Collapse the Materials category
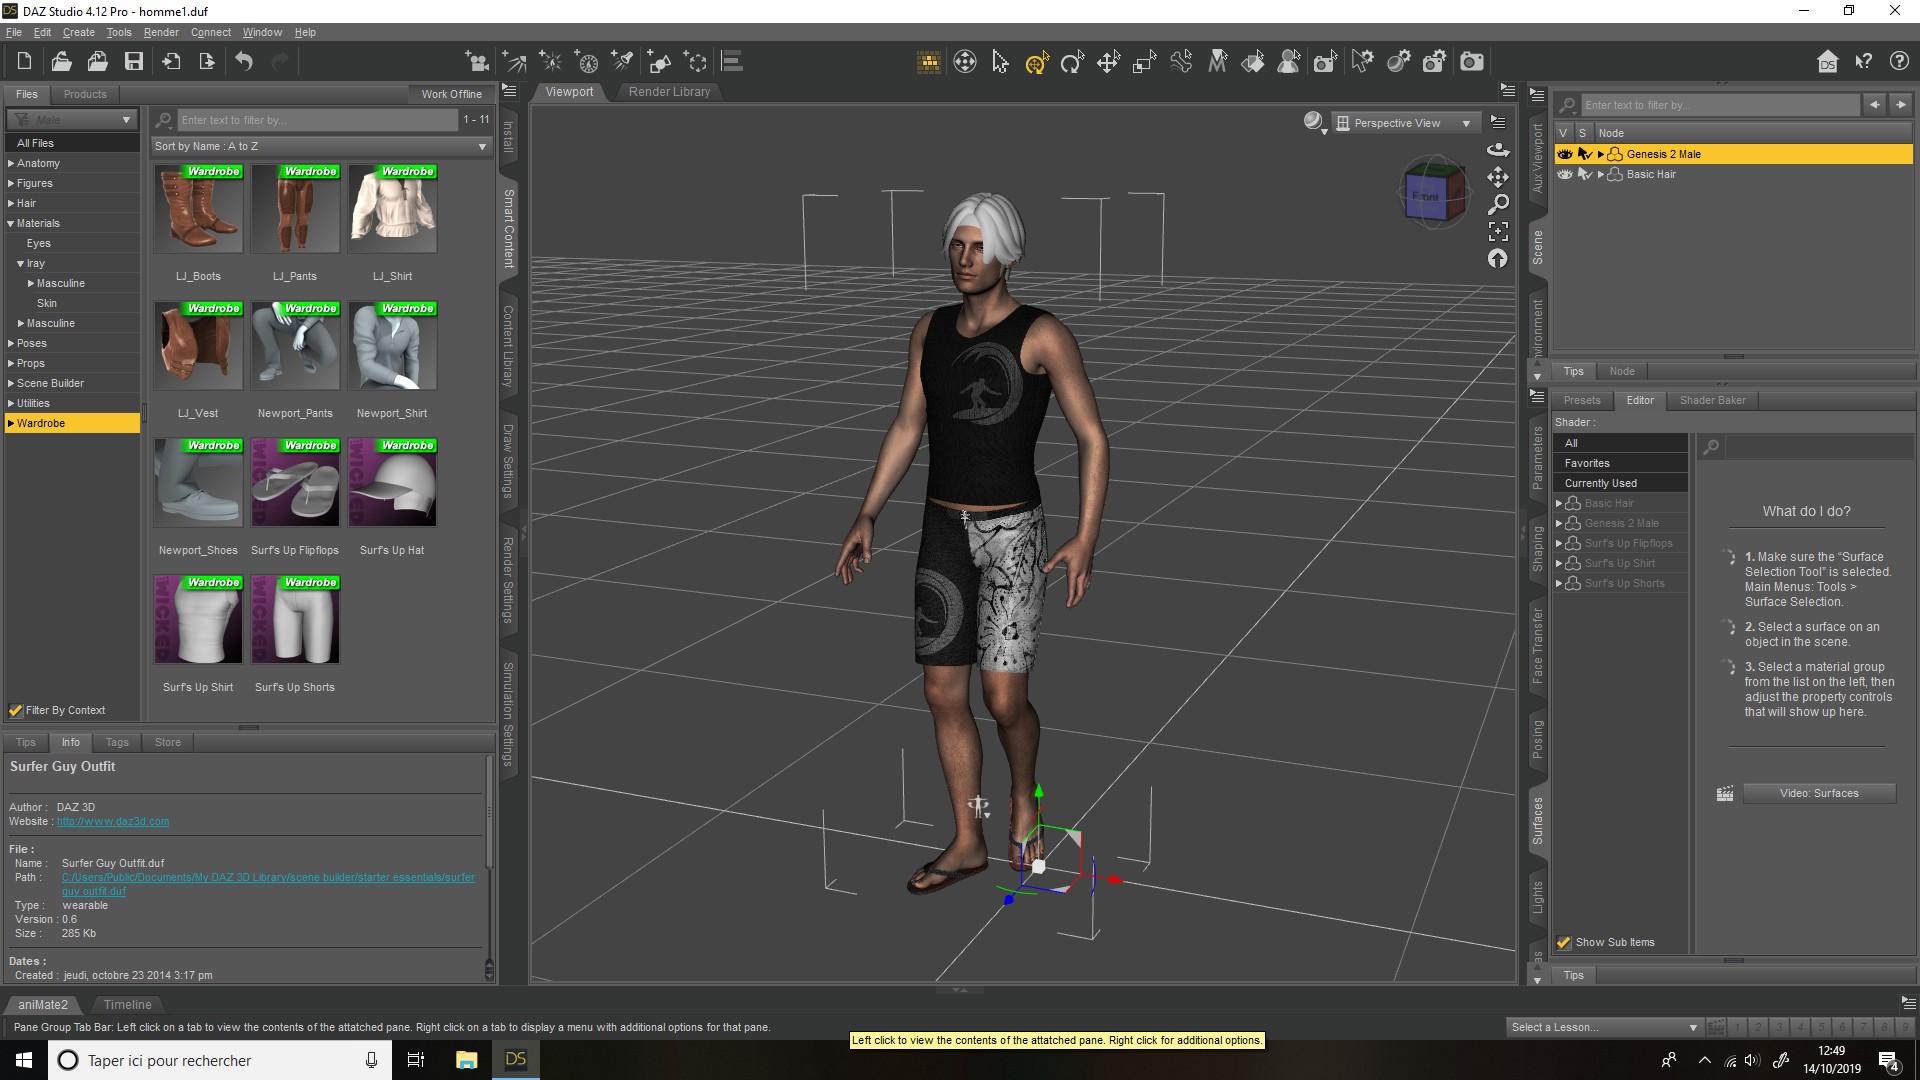Screen dimensions: 1920x1080 (x=11, y=223)
